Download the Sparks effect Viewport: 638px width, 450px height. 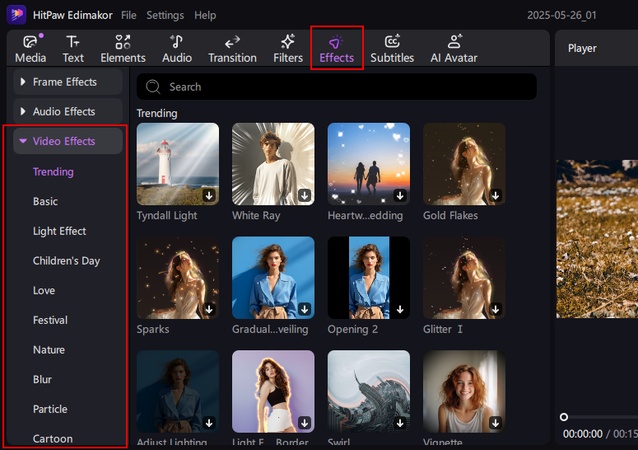209,309
